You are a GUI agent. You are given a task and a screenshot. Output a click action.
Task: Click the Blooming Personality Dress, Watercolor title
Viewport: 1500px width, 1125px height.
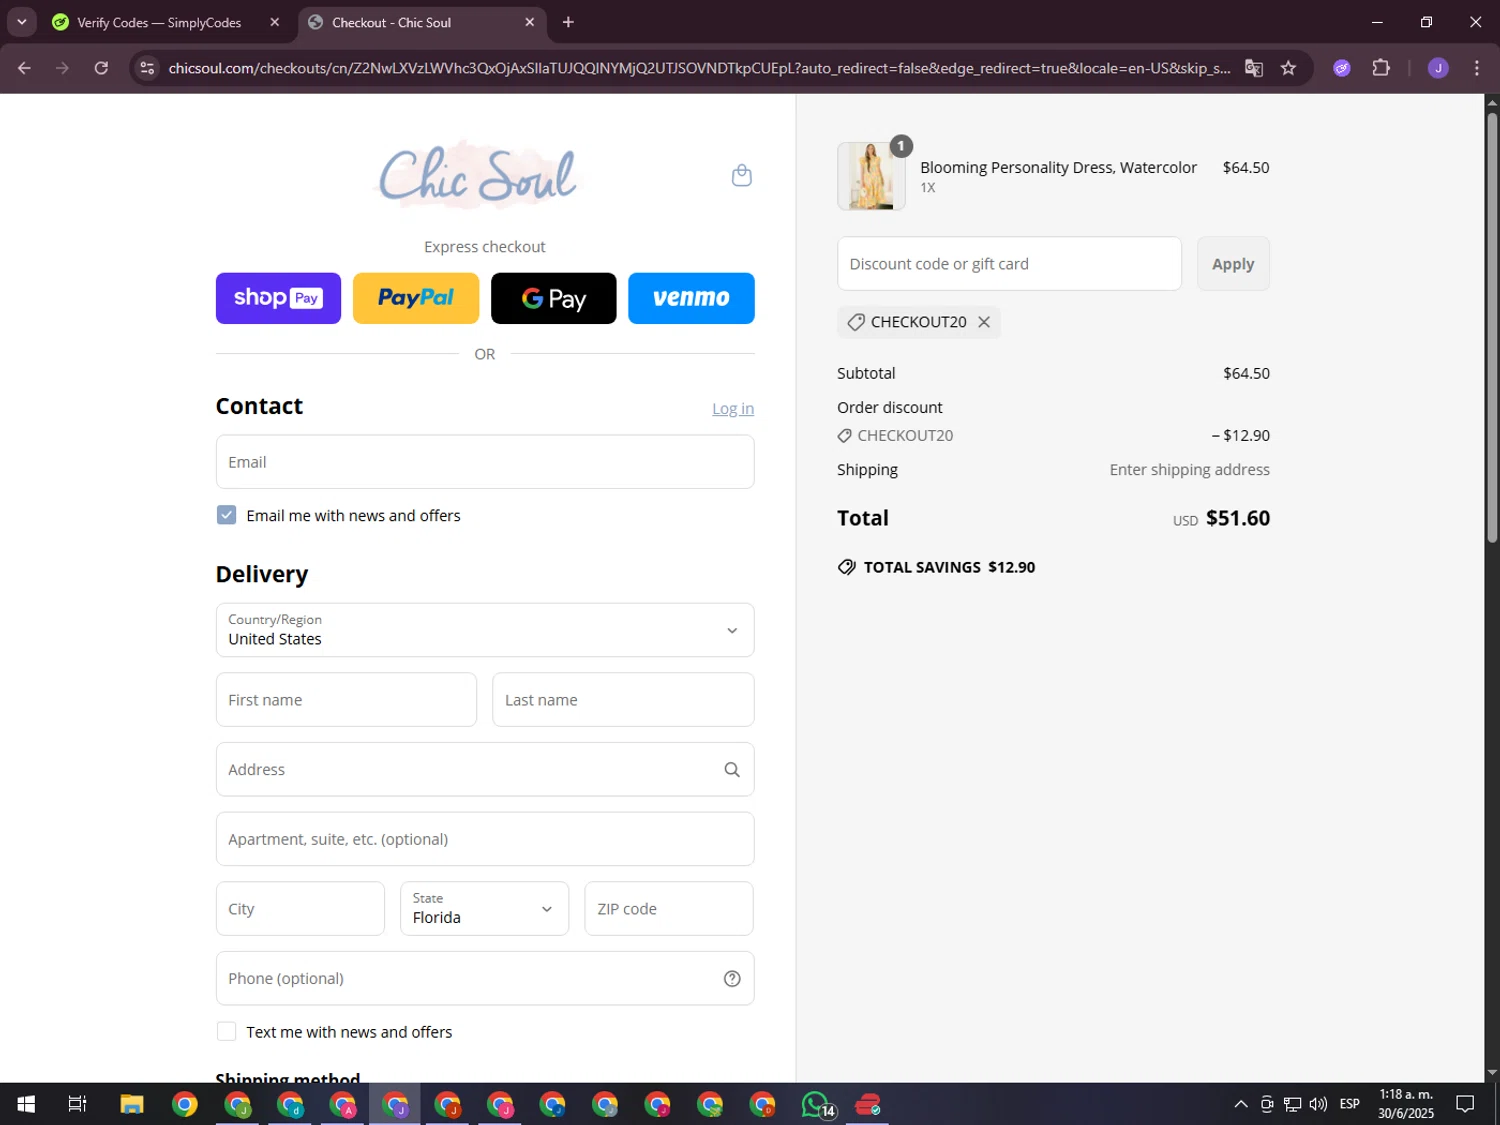click(1058, 168)
